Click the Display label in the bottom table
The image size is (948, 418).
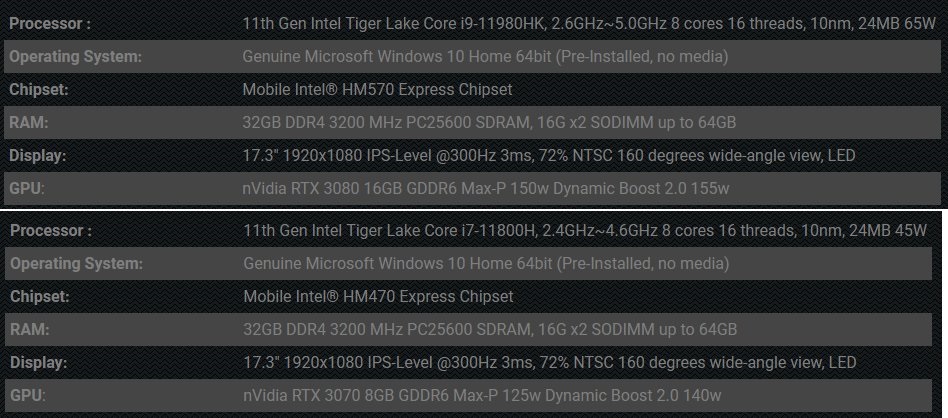point(37,362)
